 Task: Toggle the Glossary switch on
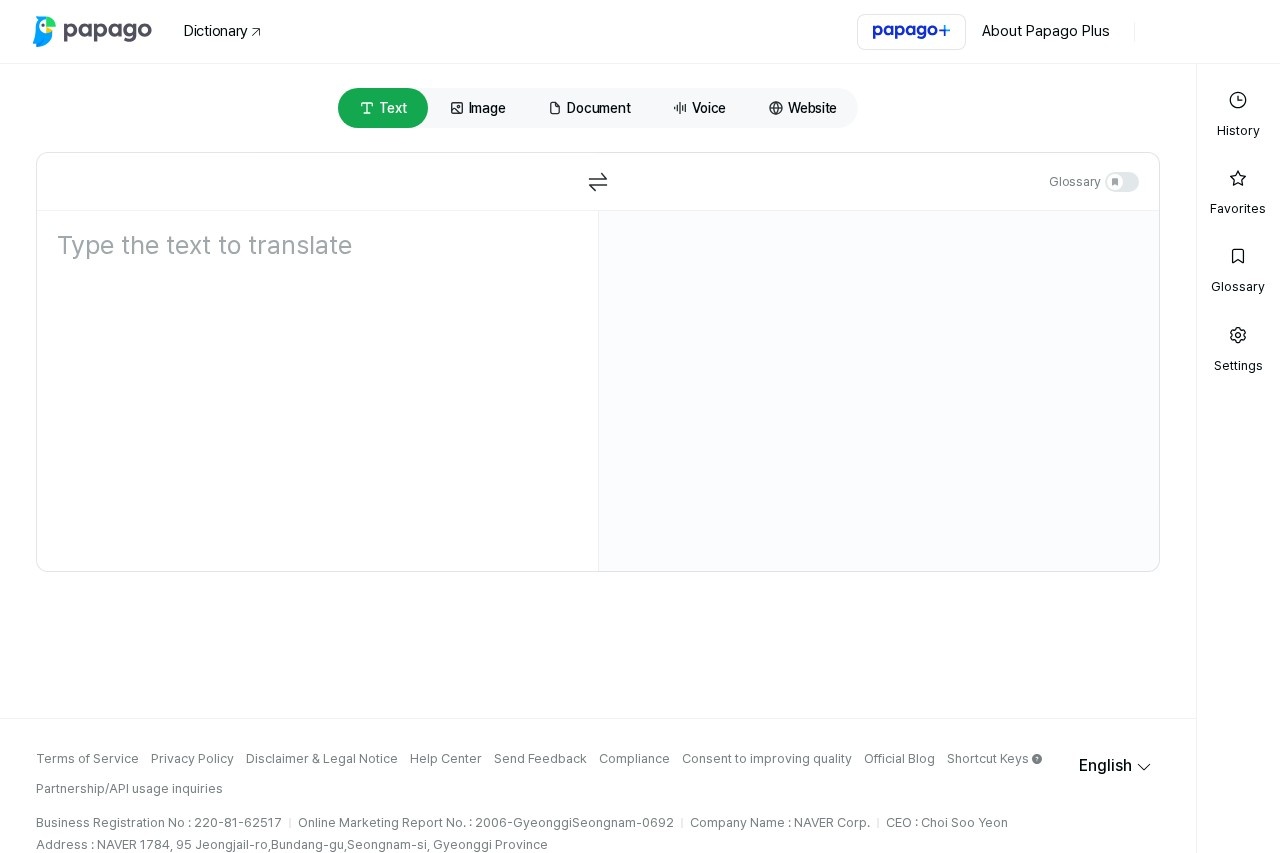(1122, 182)
